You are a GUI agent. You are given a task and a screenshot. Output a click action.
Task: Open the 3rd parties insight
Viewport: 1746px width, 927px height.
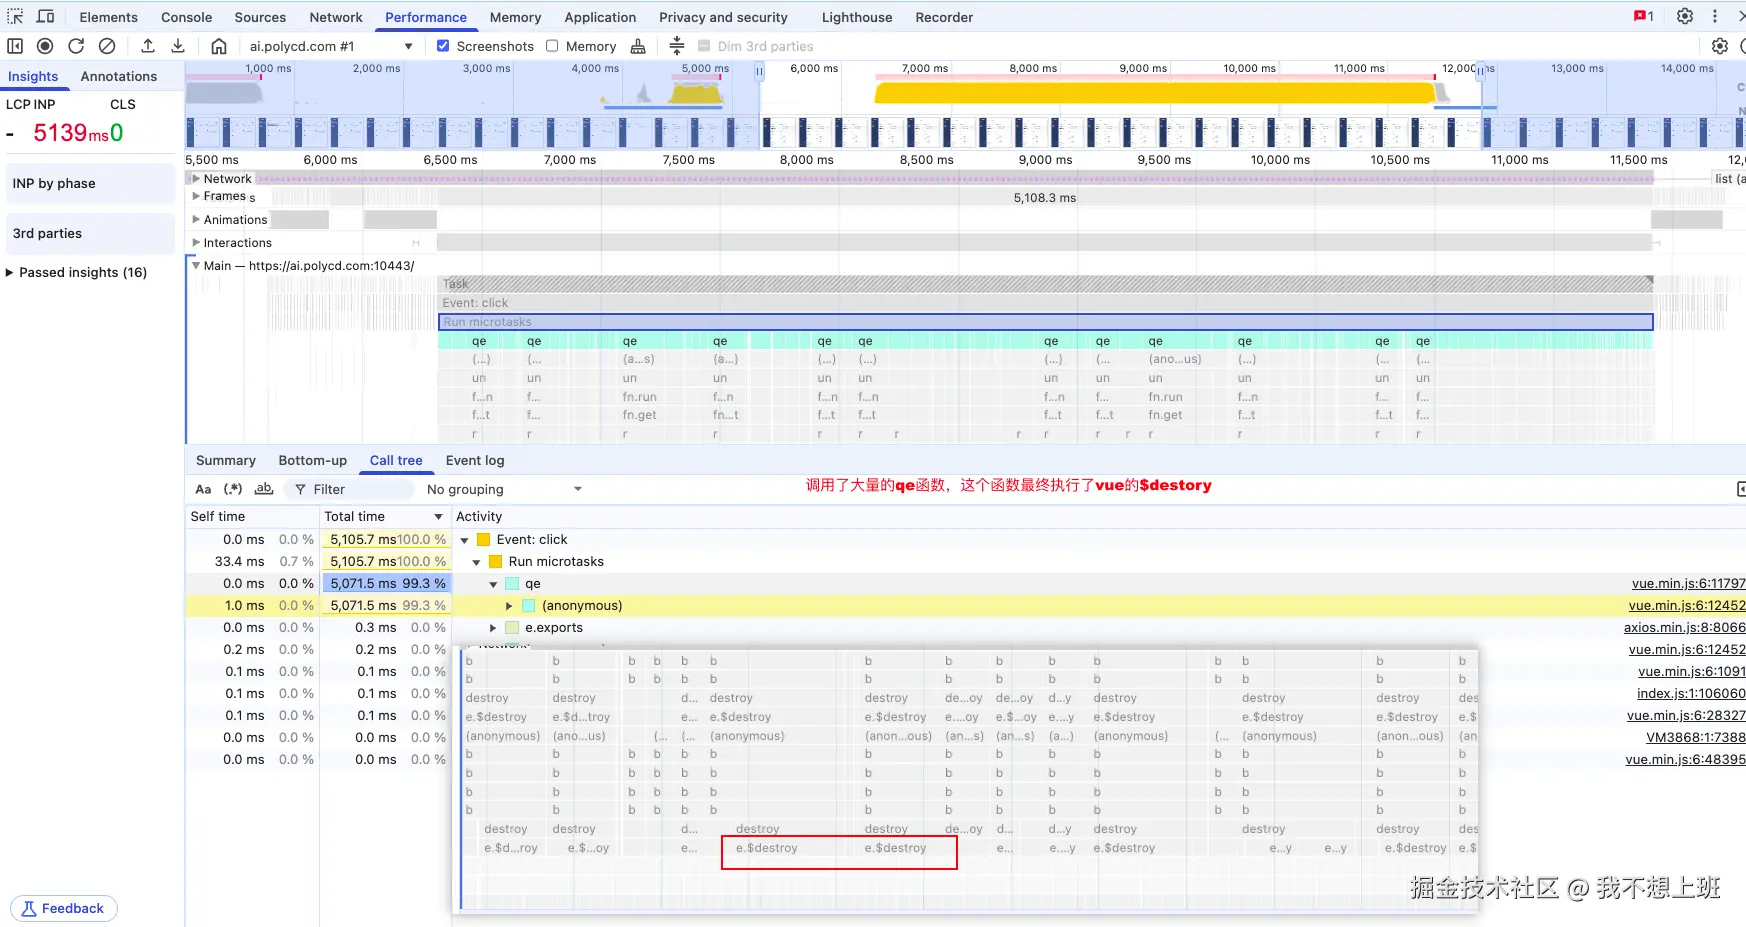tap(90, 234)
